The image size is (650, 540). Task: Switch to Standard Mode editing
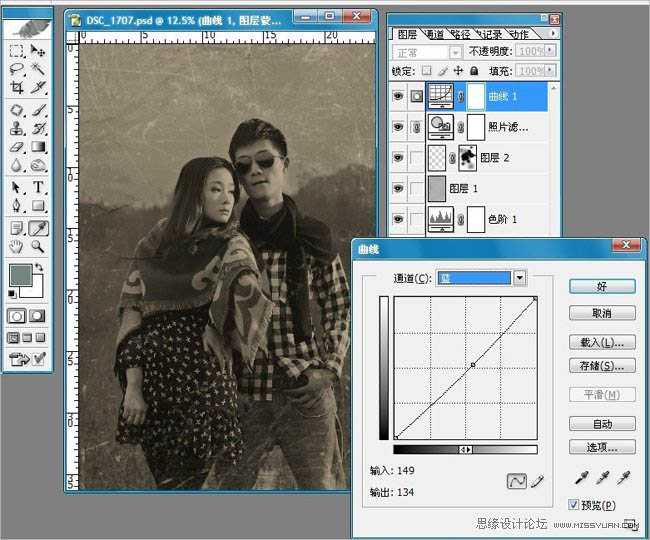[17, 316]
